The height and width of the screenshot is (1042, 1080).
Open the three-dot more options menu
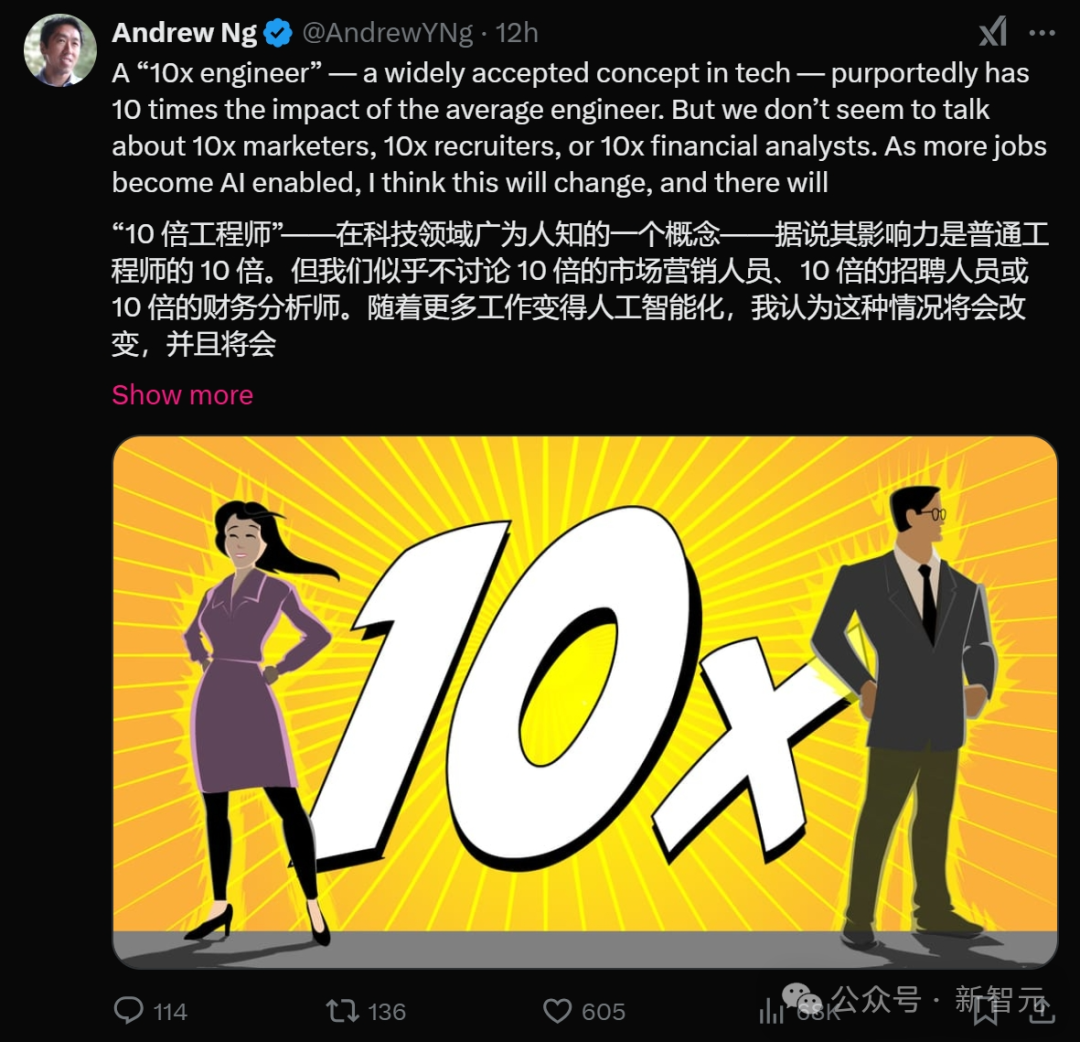[1041, 32]
